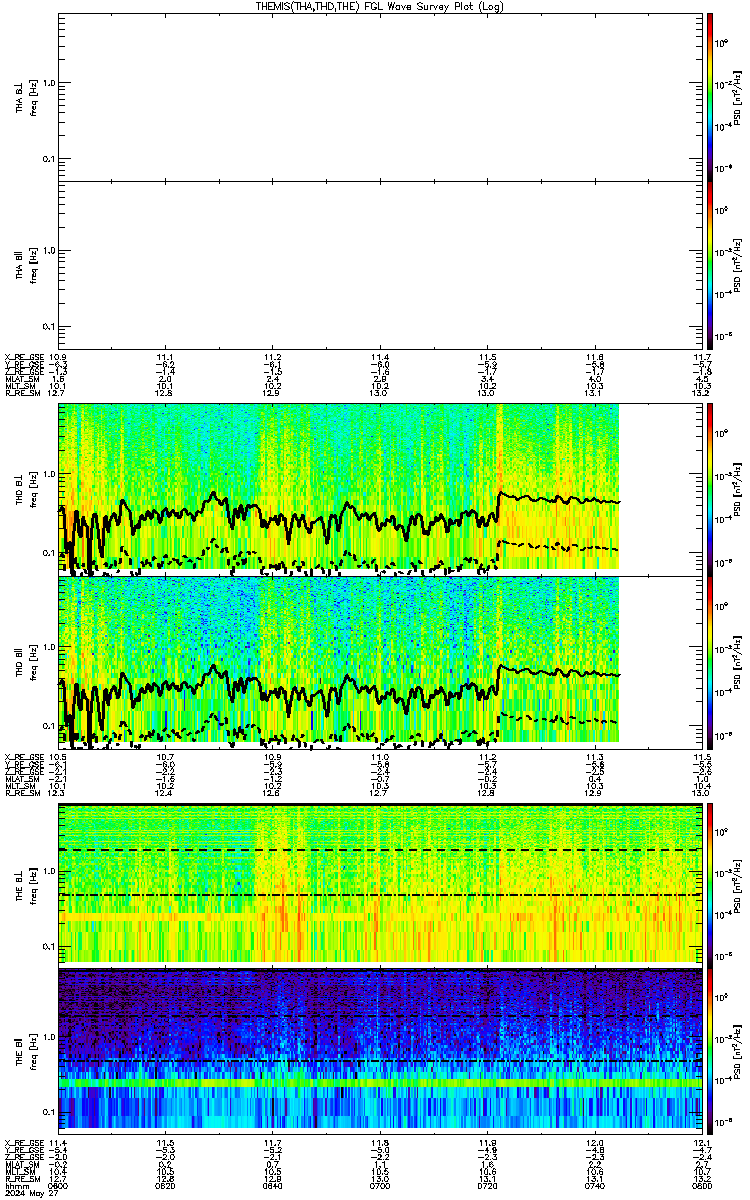Click the 1.0 frequency tick of THD BL

click(x=48, y=474)
